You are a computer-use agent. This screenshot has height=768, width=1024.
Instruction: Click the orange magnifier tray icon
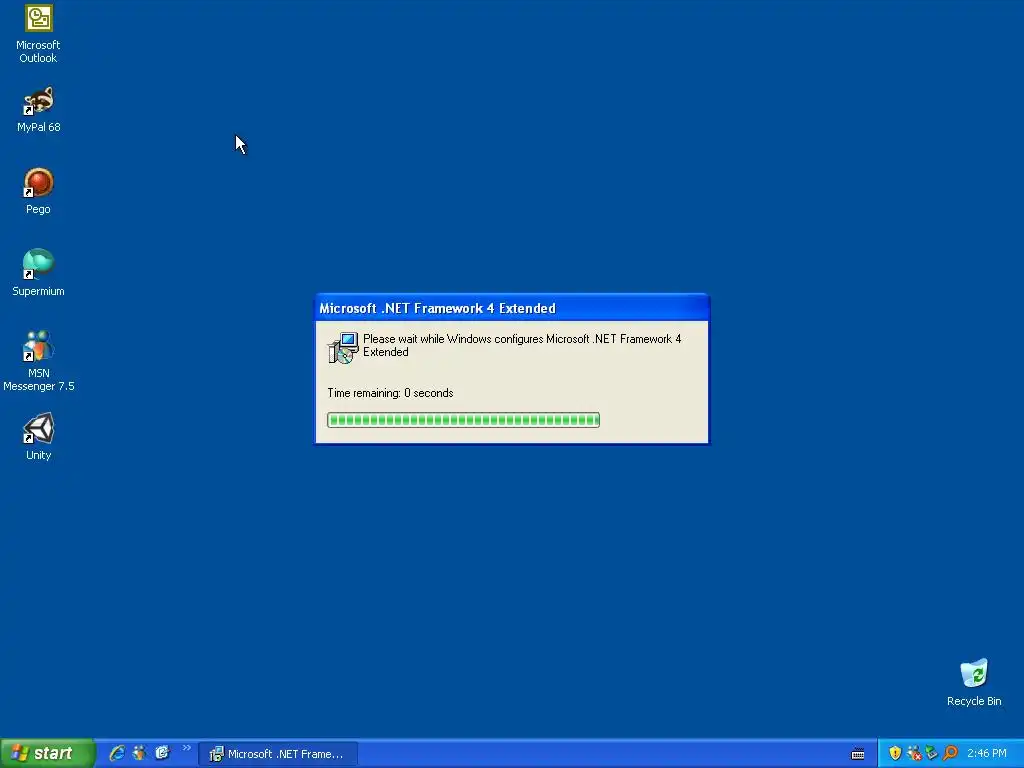click(950, 753)
